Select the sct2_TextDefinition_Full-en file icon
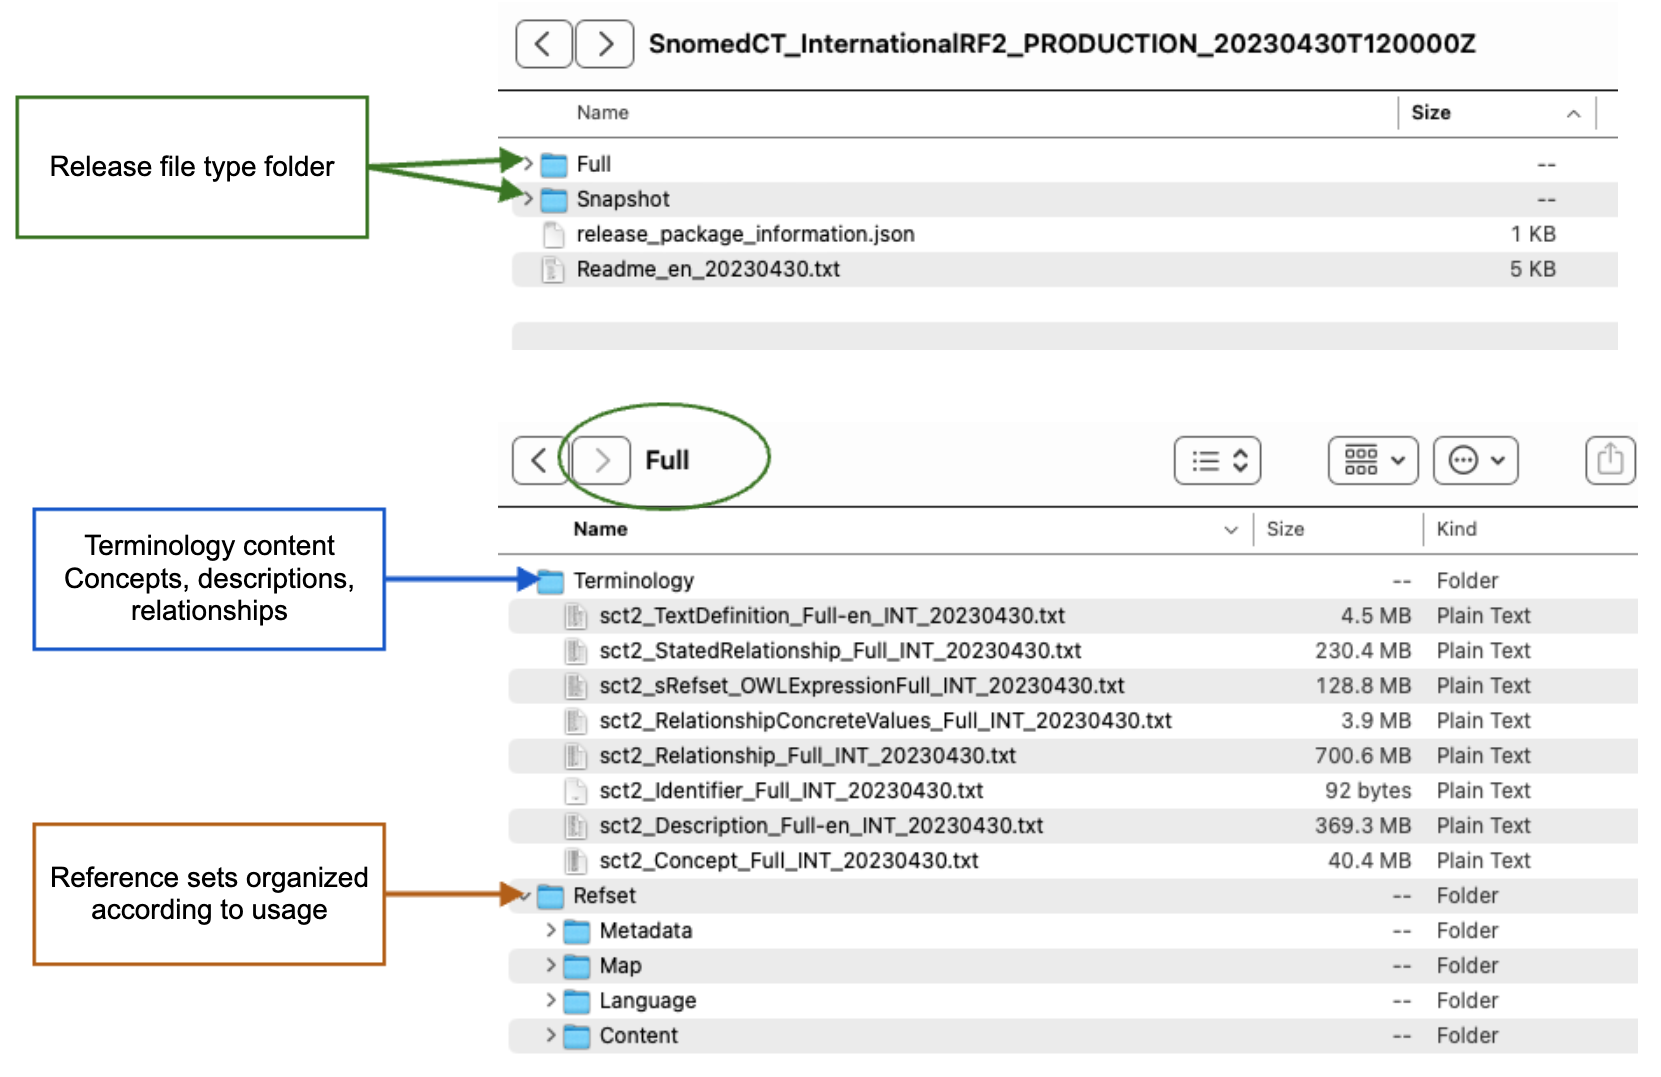The width and height of the screenshot is (1661, 1077). (x=576, y=616)
